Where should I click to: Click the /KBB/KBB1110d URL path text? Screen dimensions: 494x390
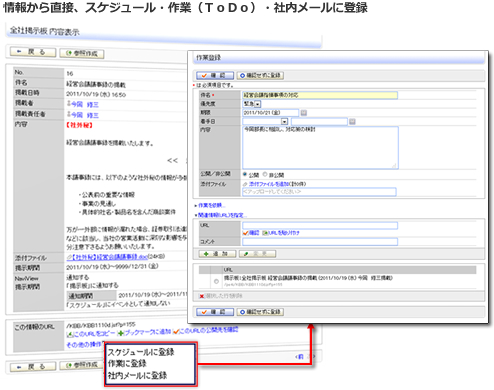[101, 325]
